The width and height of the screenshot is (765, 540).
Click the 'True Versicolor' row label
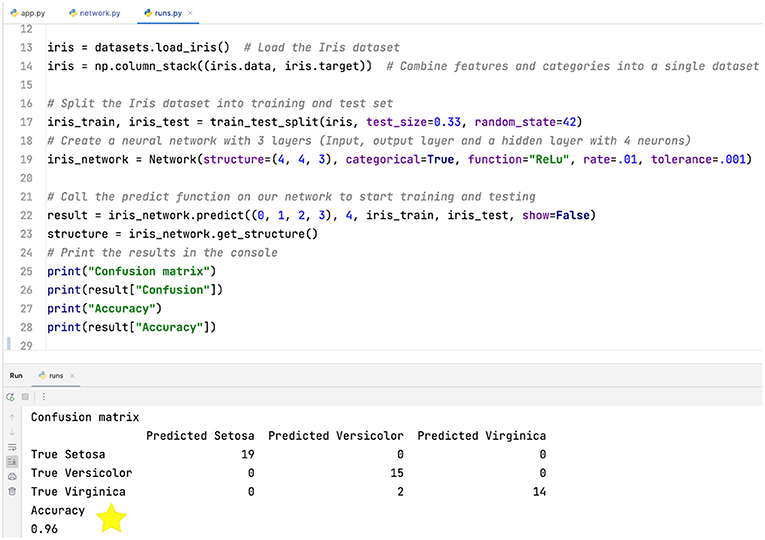click(81, 473)
